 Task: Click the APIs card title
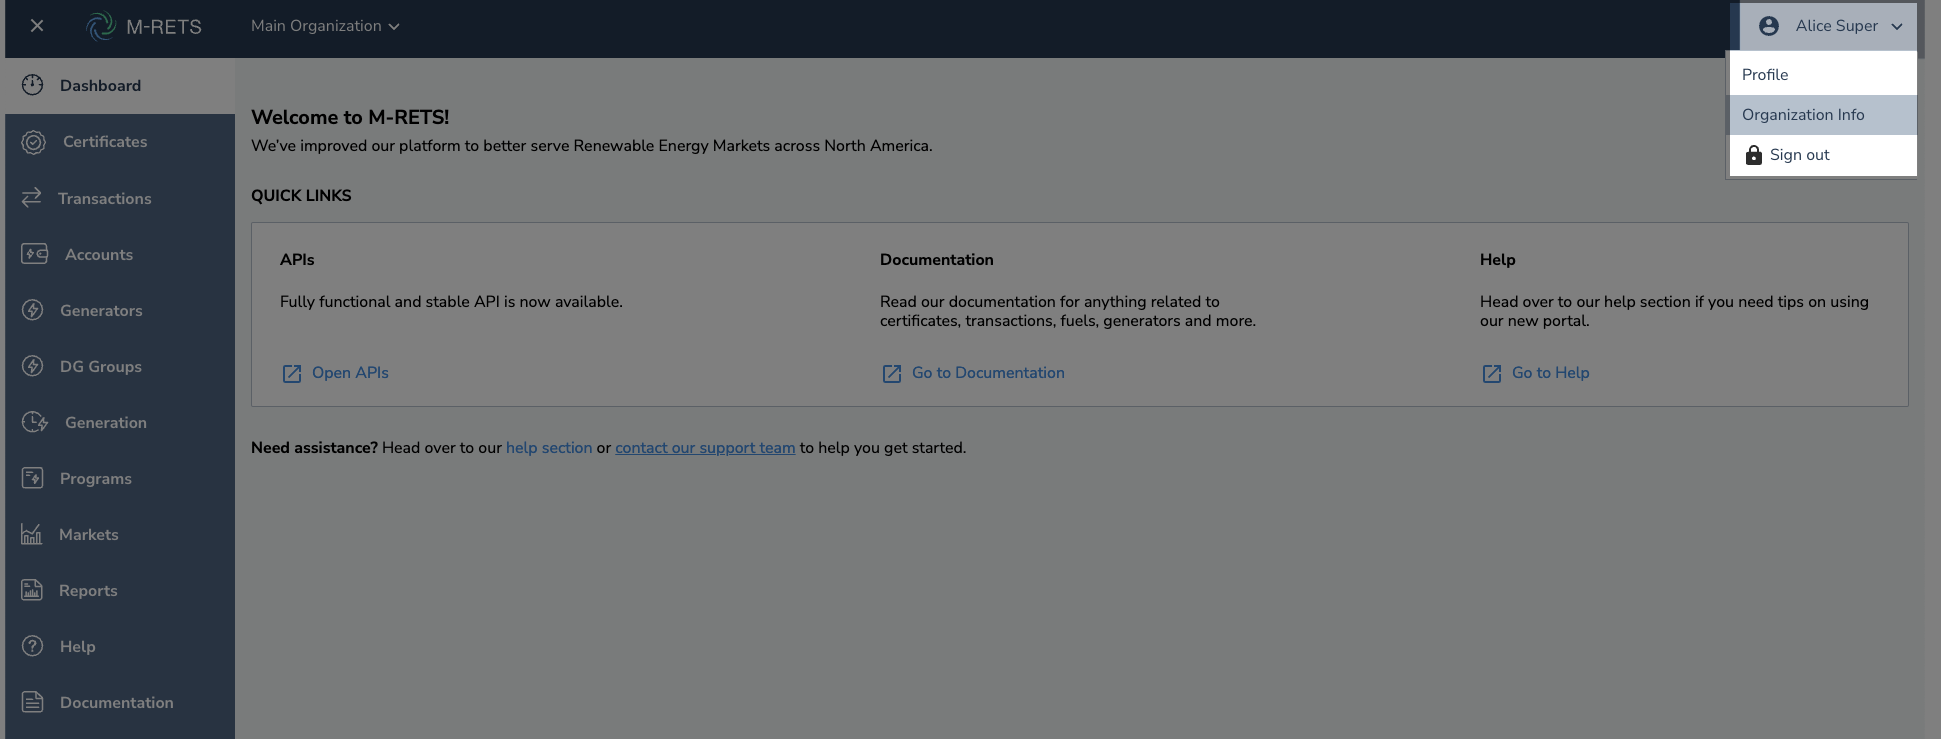[x=297, y=260]
